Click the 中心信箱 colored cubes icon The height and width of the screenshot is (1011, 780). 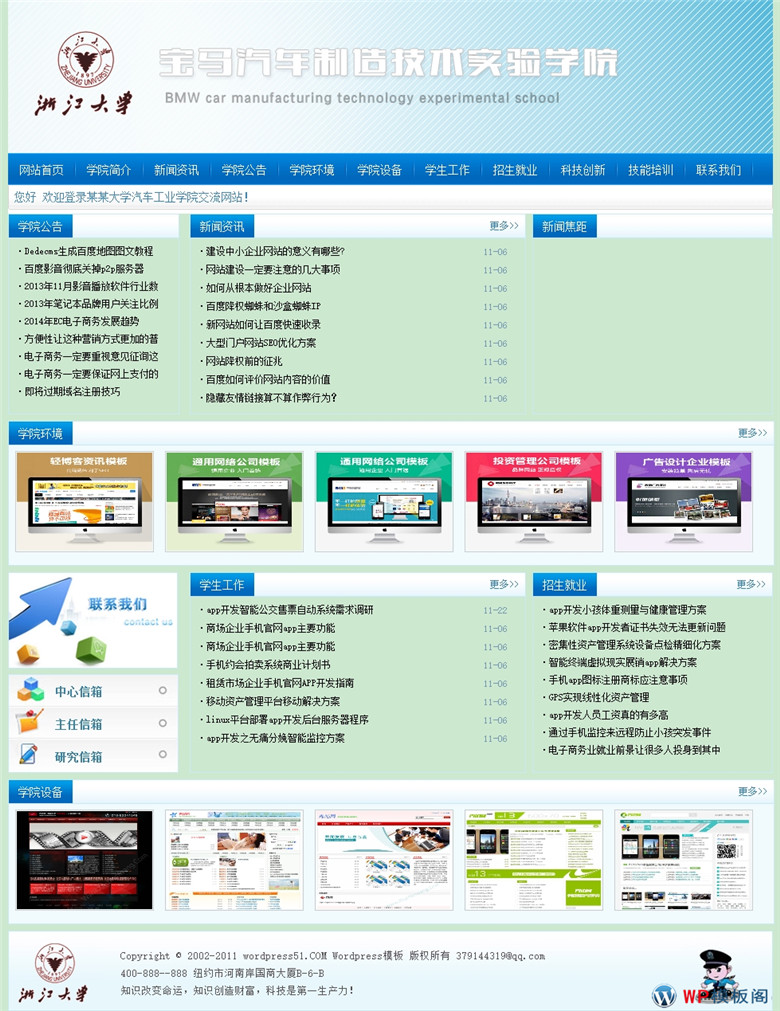(x=30, y=690)
